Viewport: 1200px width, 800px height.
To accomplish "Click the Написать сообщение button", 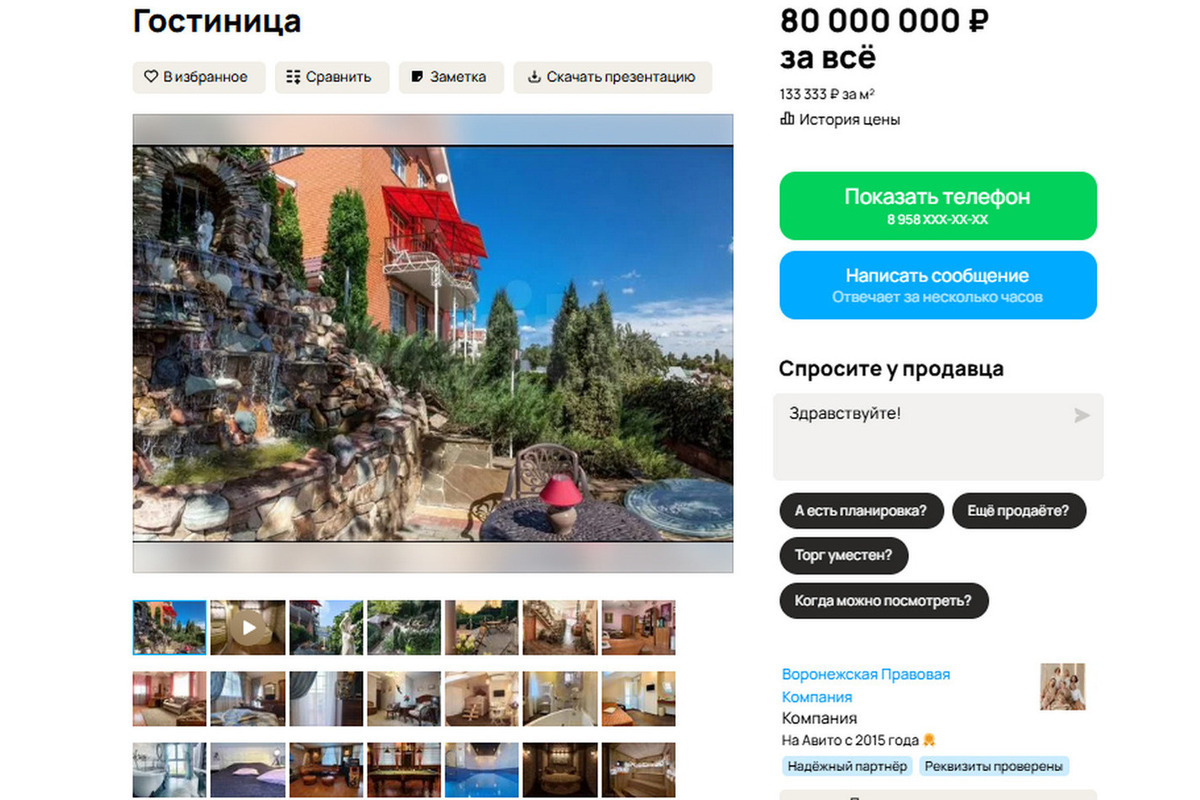I will click(938, 285).
